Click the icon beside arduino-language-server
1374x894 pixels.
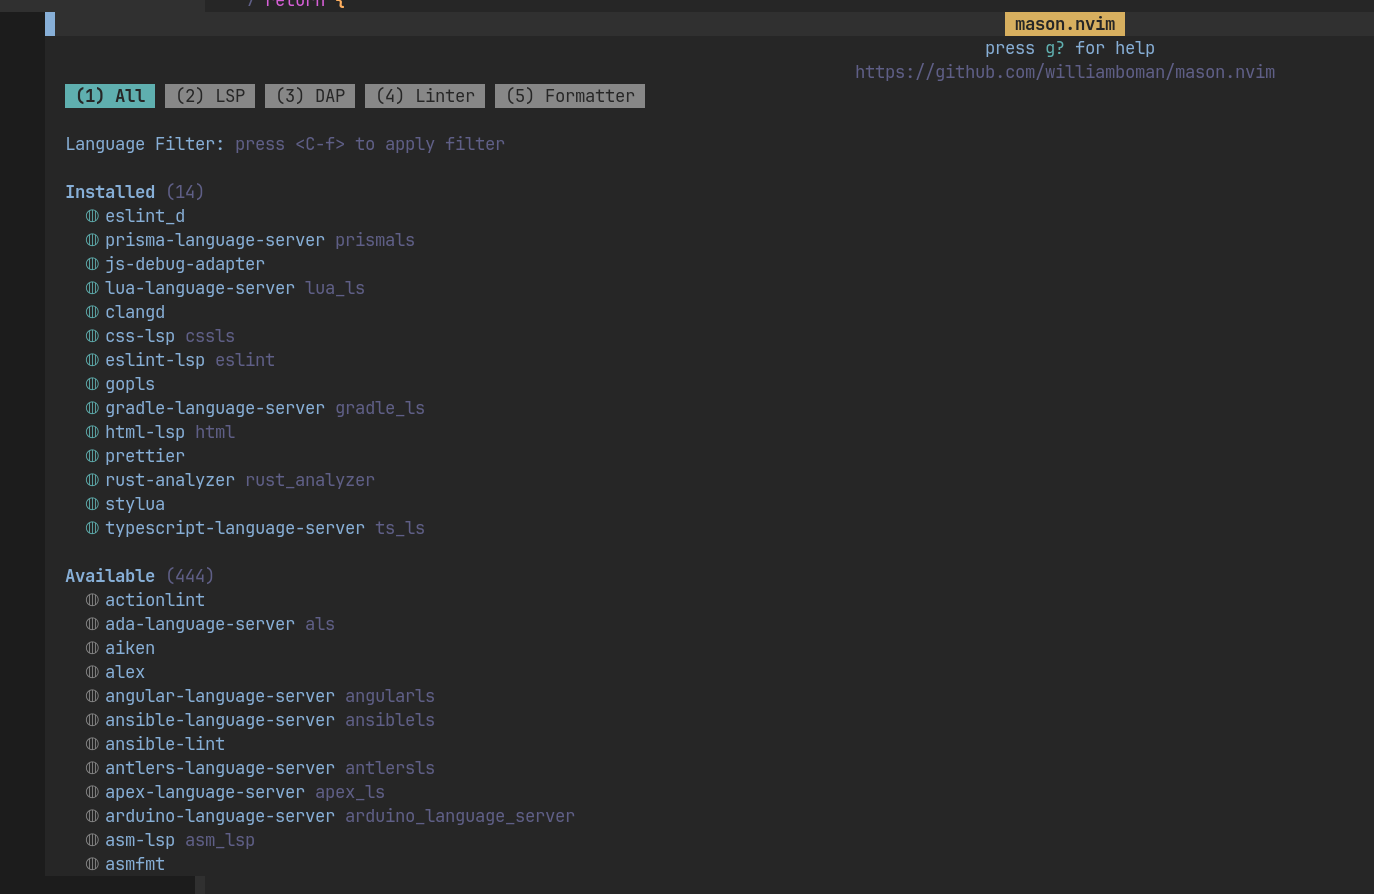[92, 816]
